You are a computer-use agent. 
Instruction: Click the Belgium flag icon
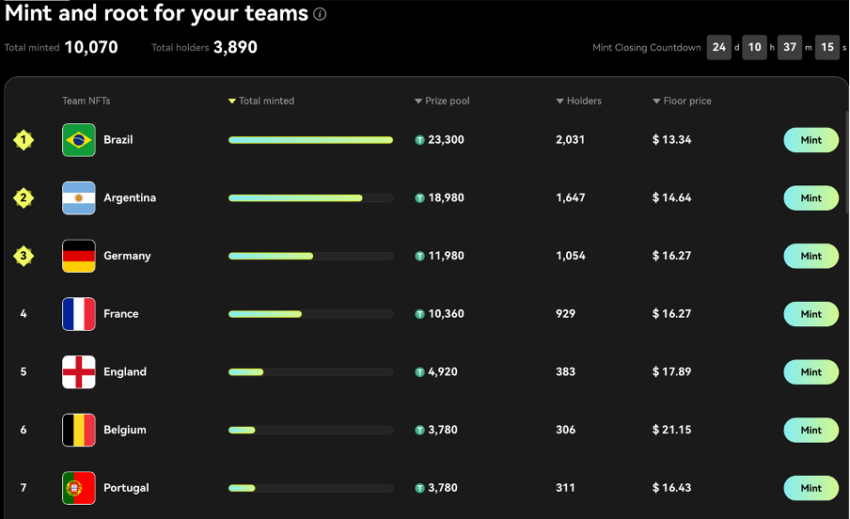[x=79, y=430]
